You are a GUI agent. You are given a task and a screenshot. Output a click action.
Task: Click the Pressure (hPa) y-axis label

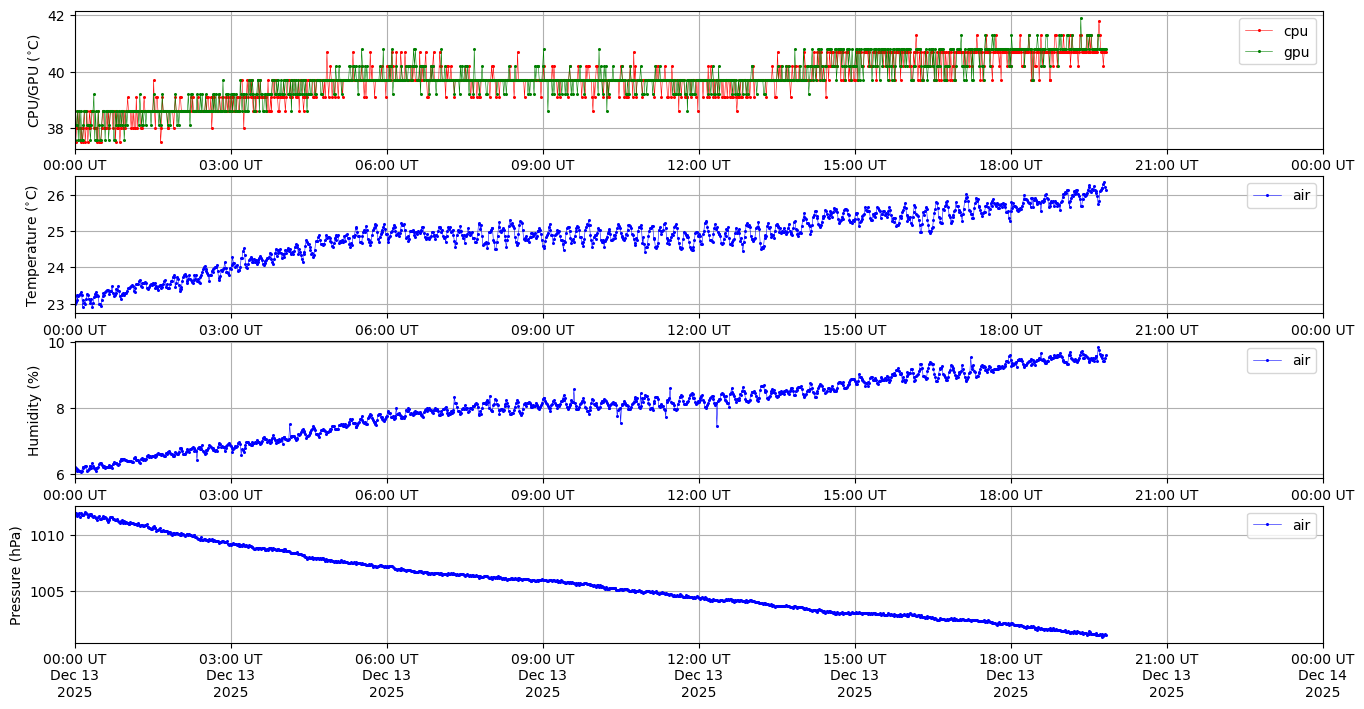17,575
